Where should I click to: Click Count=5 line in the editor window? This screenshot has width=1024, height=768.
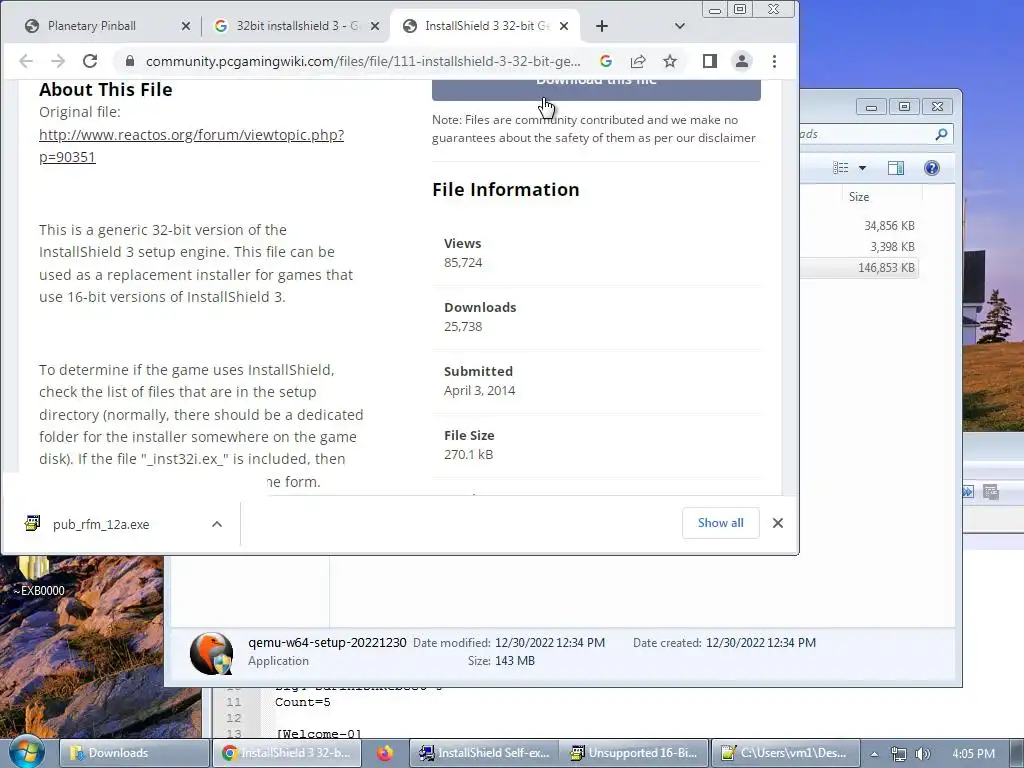click(x=302, y=703)
